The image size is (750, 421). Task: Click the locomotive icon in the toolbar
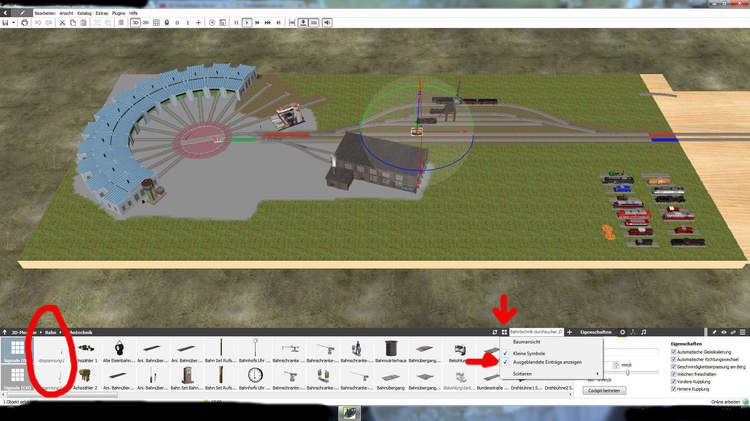tap(167, 22)
